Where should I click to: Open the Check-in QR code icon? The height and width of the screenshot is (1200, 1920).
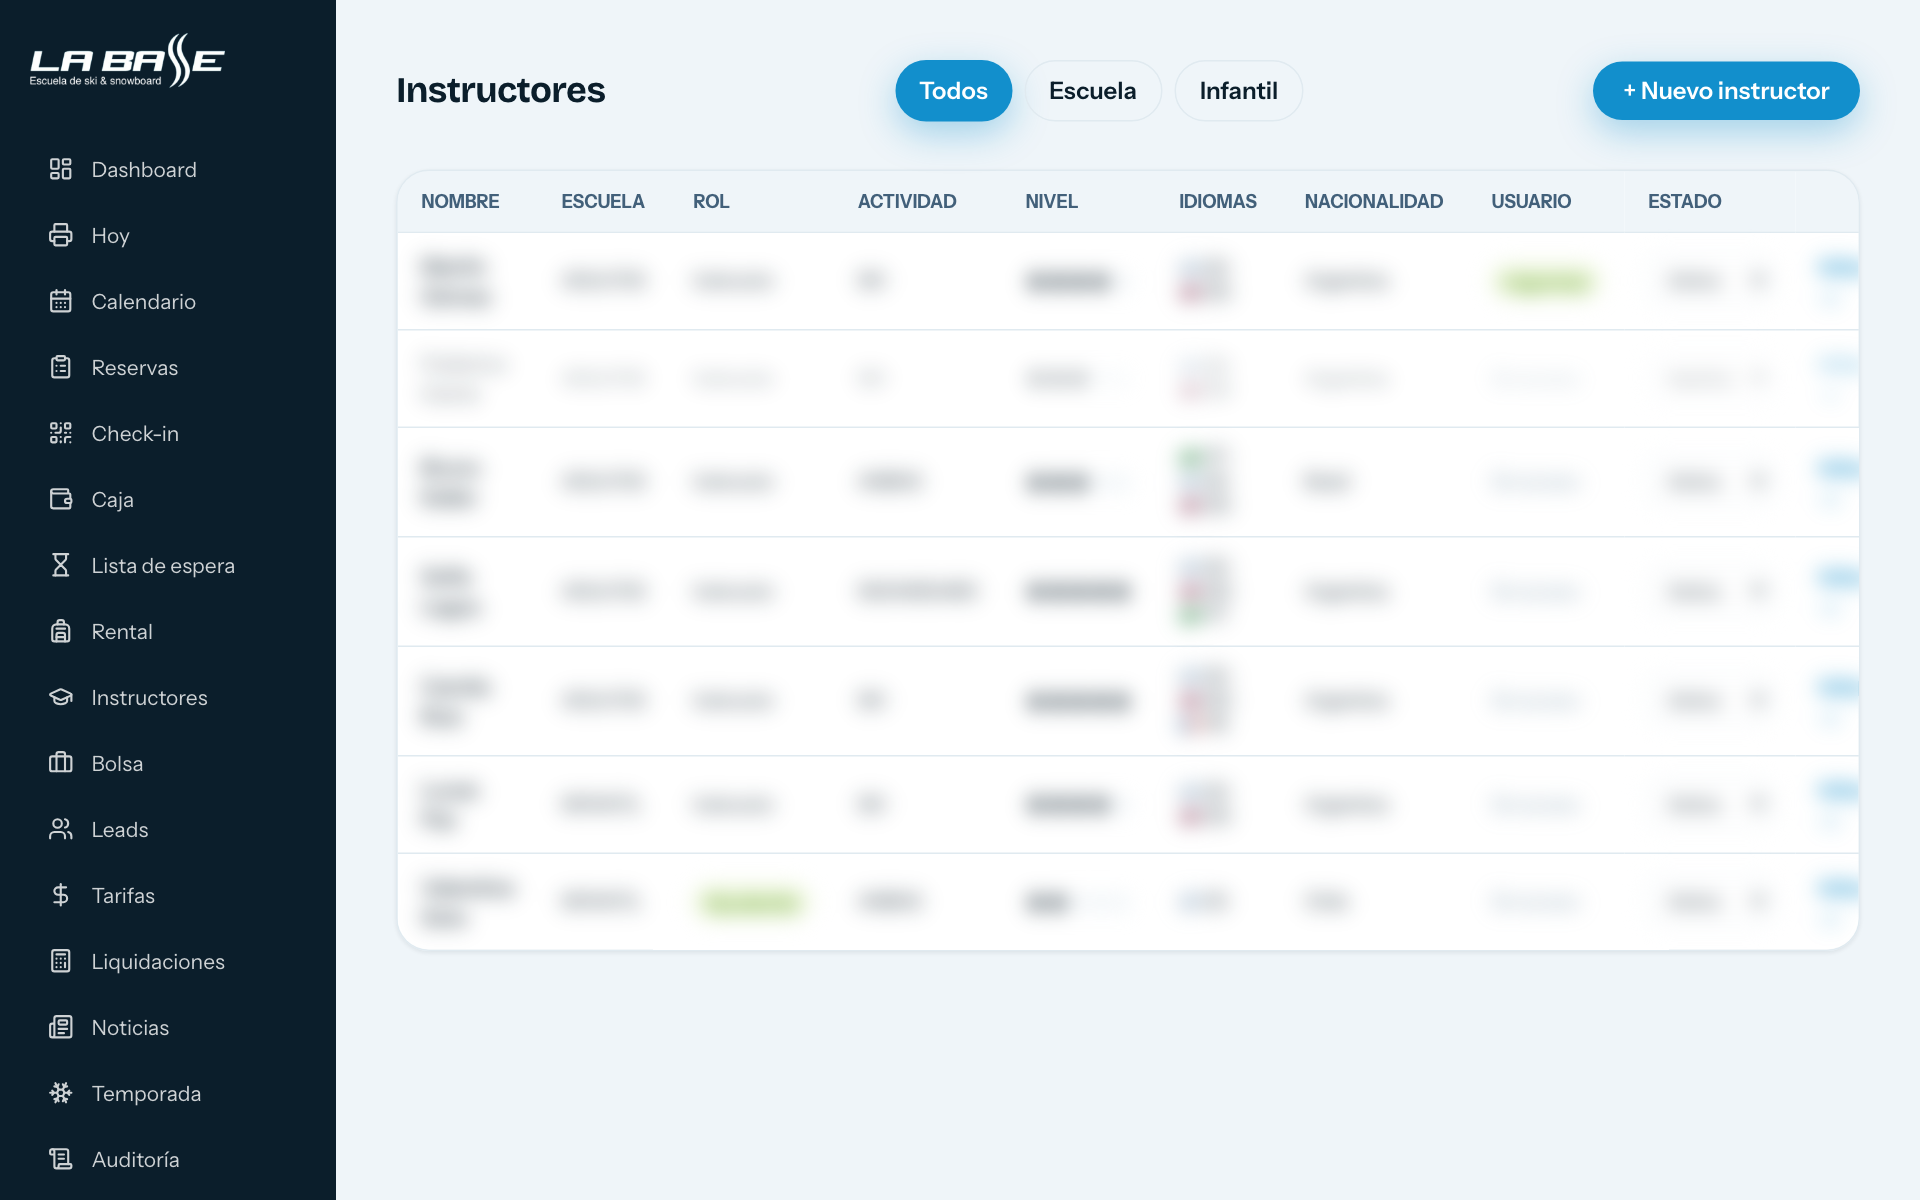tap(61, 433)
